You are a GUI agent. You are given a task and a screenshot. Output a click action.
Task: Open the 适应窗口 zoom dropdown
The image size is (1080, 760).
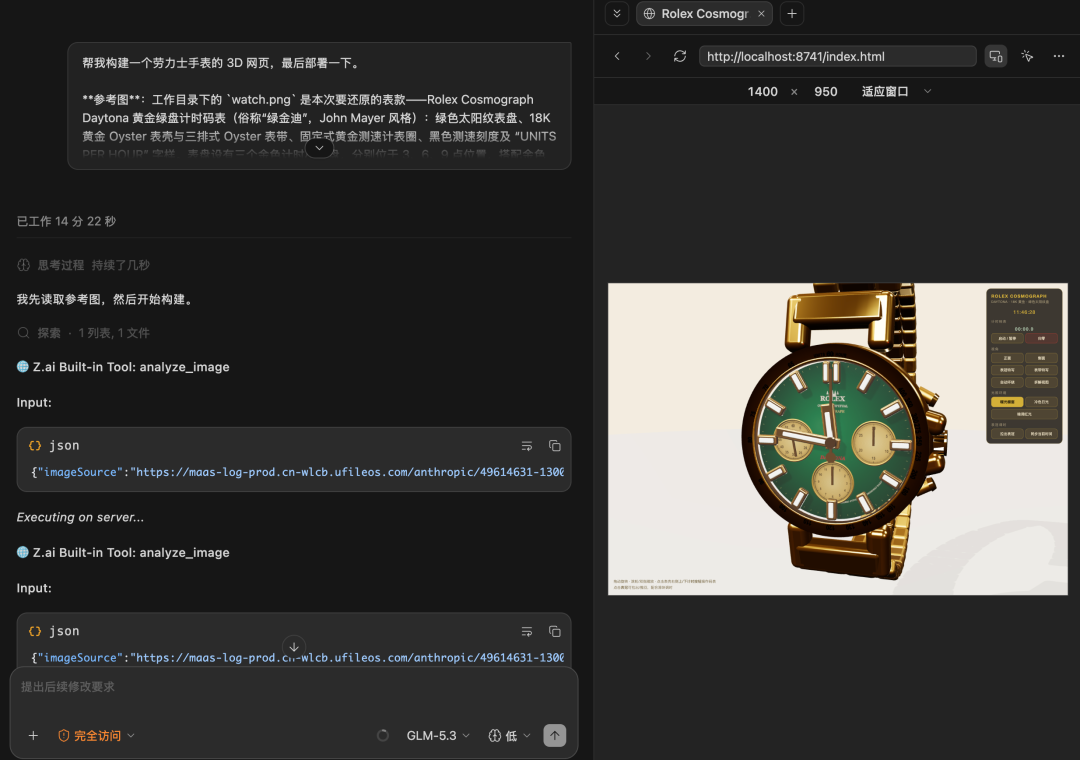[x=895, y=92]
